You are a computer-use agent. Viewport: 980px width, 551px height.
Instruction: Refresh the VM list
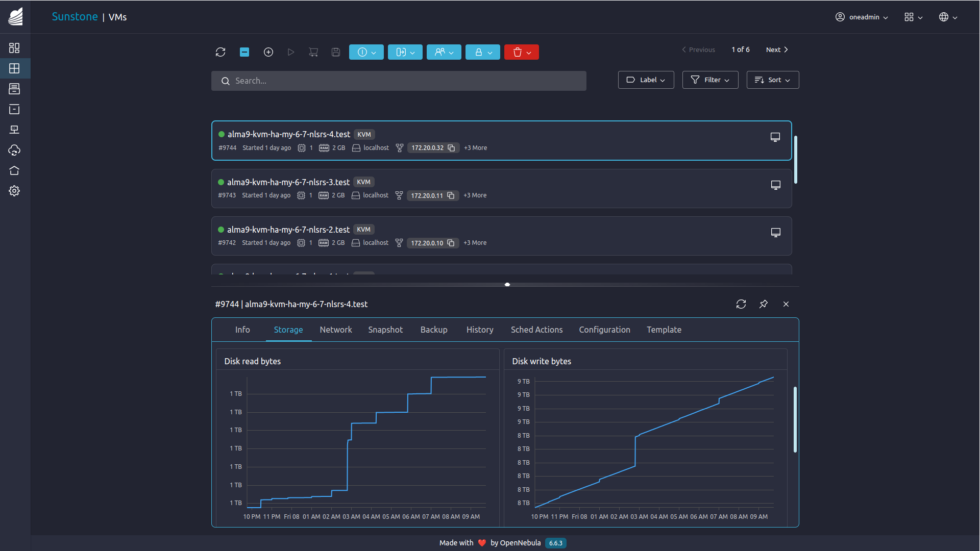(x=220, y=52)
